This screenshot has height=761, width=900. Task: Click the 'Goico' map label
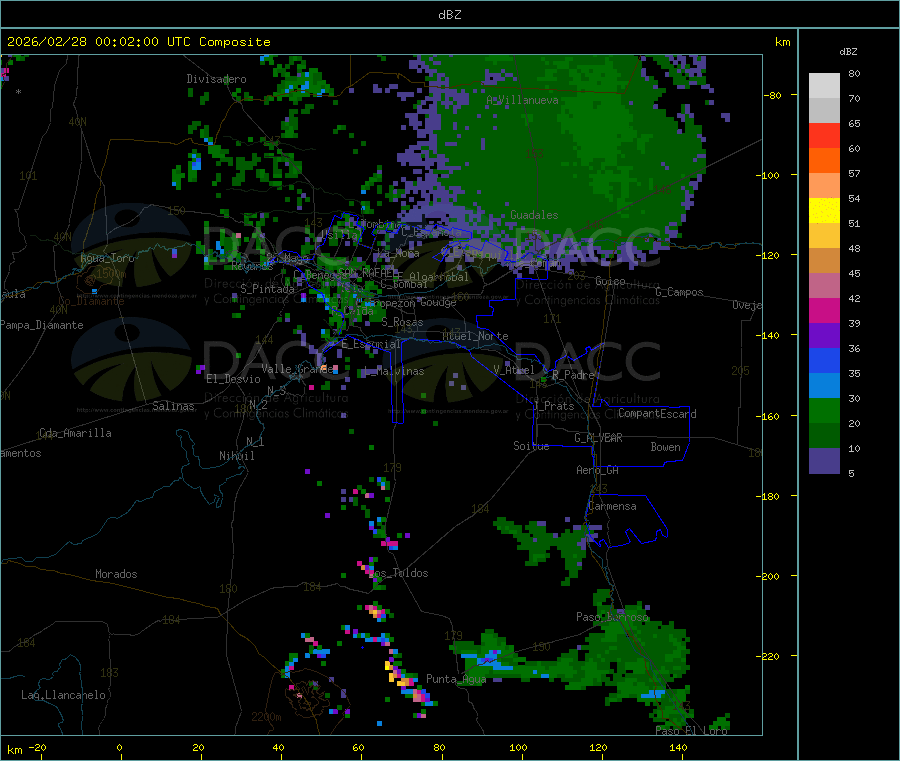(x=610, y=281)
